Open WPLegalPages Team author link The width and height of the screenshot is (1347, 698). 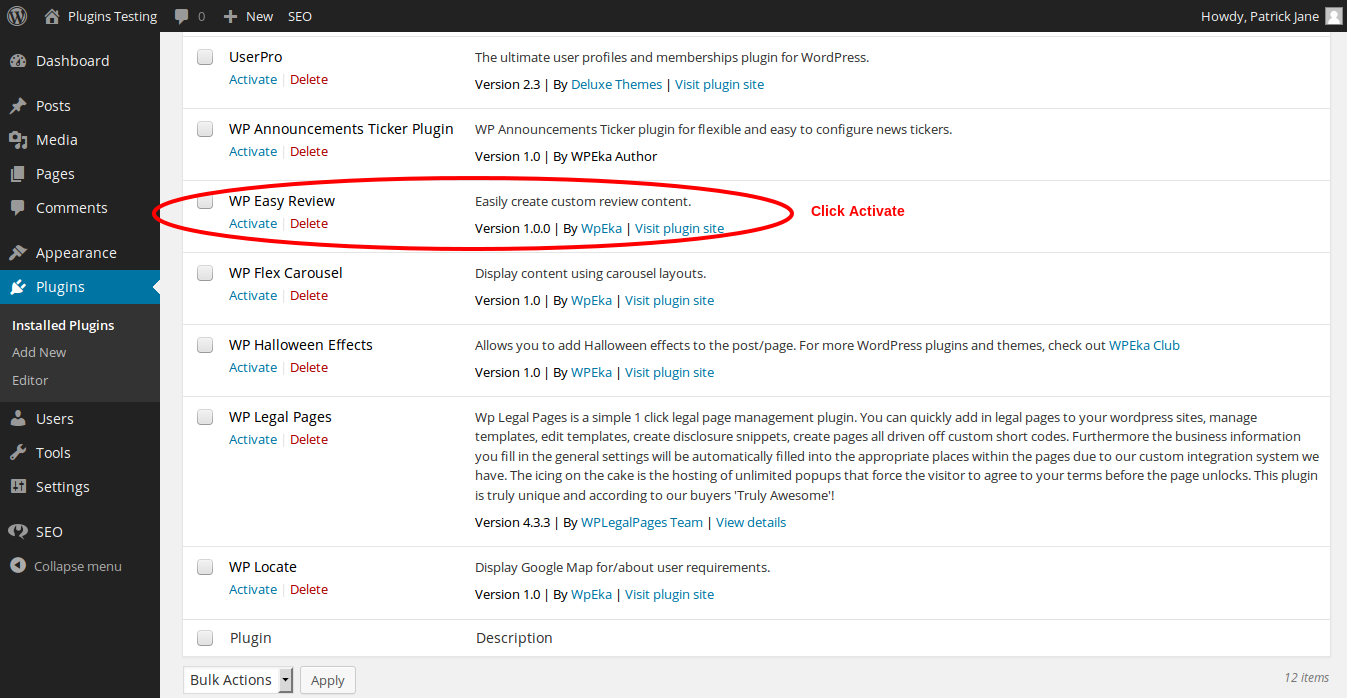tap(642, 523)
